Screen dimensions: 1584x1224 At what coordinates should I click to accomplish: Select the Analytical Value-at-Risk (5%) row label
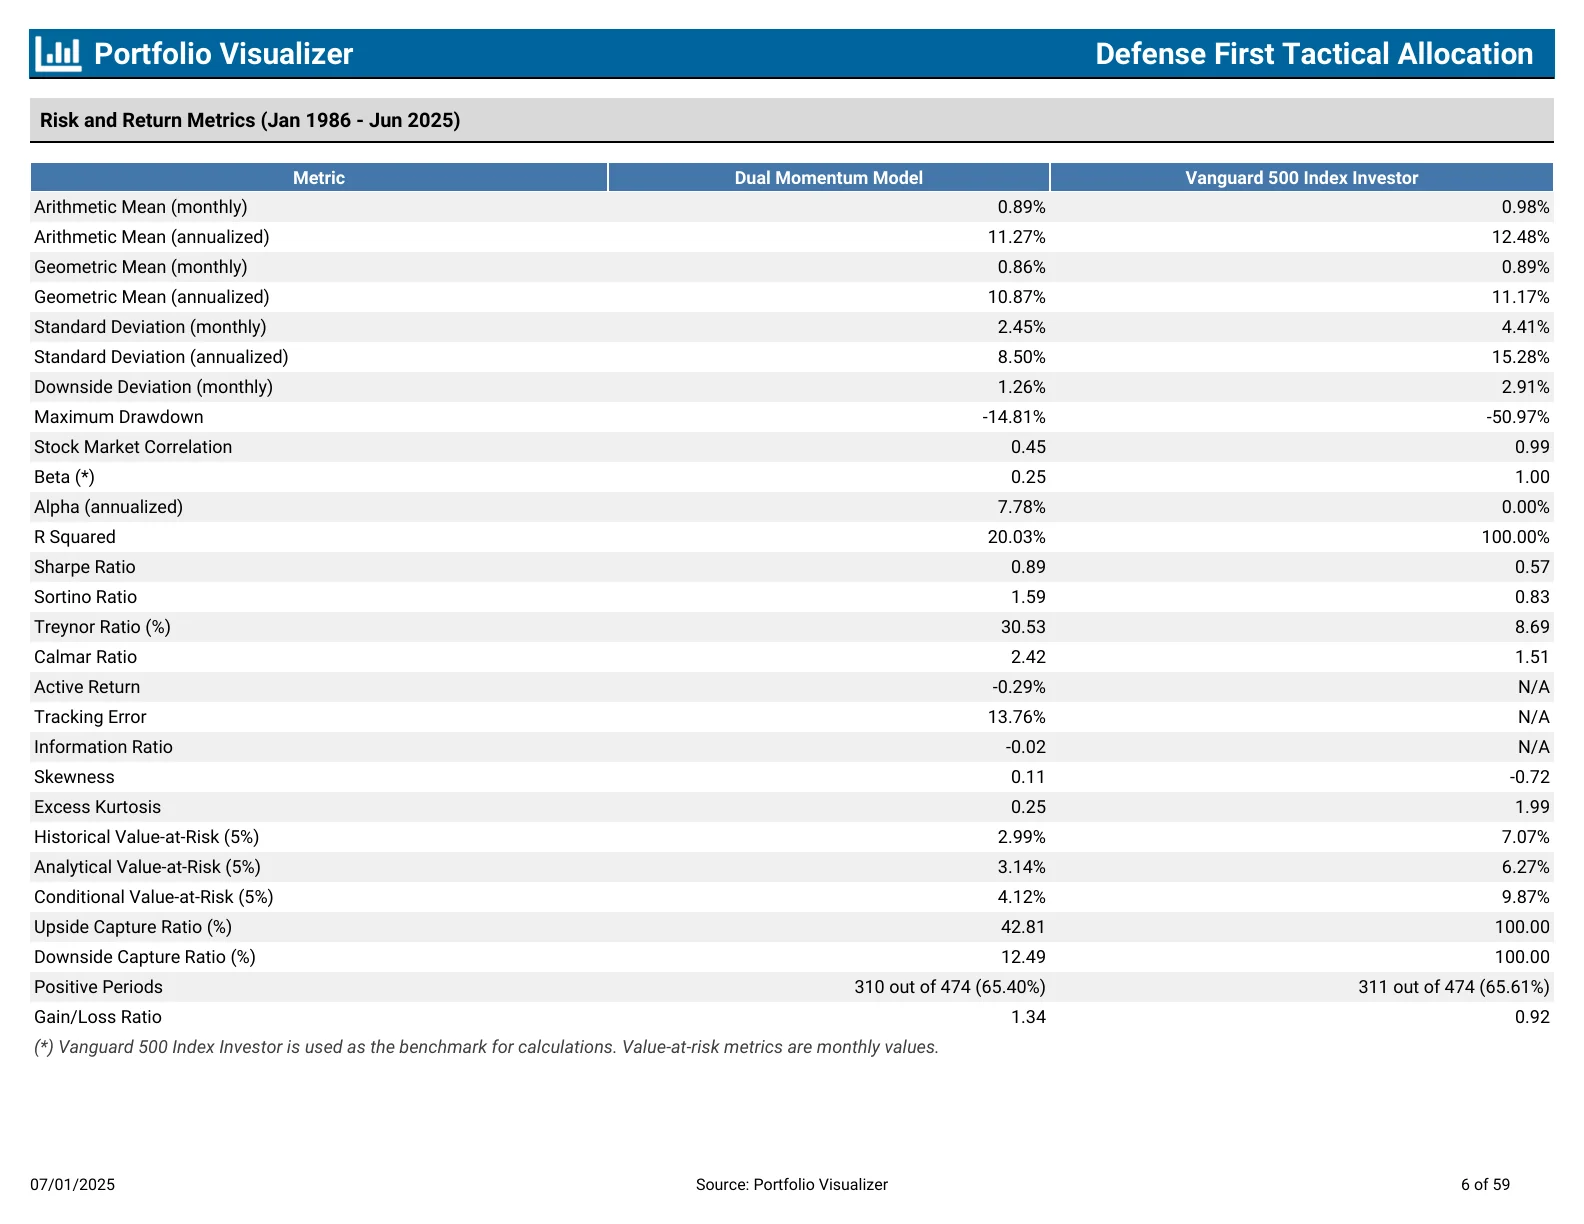coord(148,867)
